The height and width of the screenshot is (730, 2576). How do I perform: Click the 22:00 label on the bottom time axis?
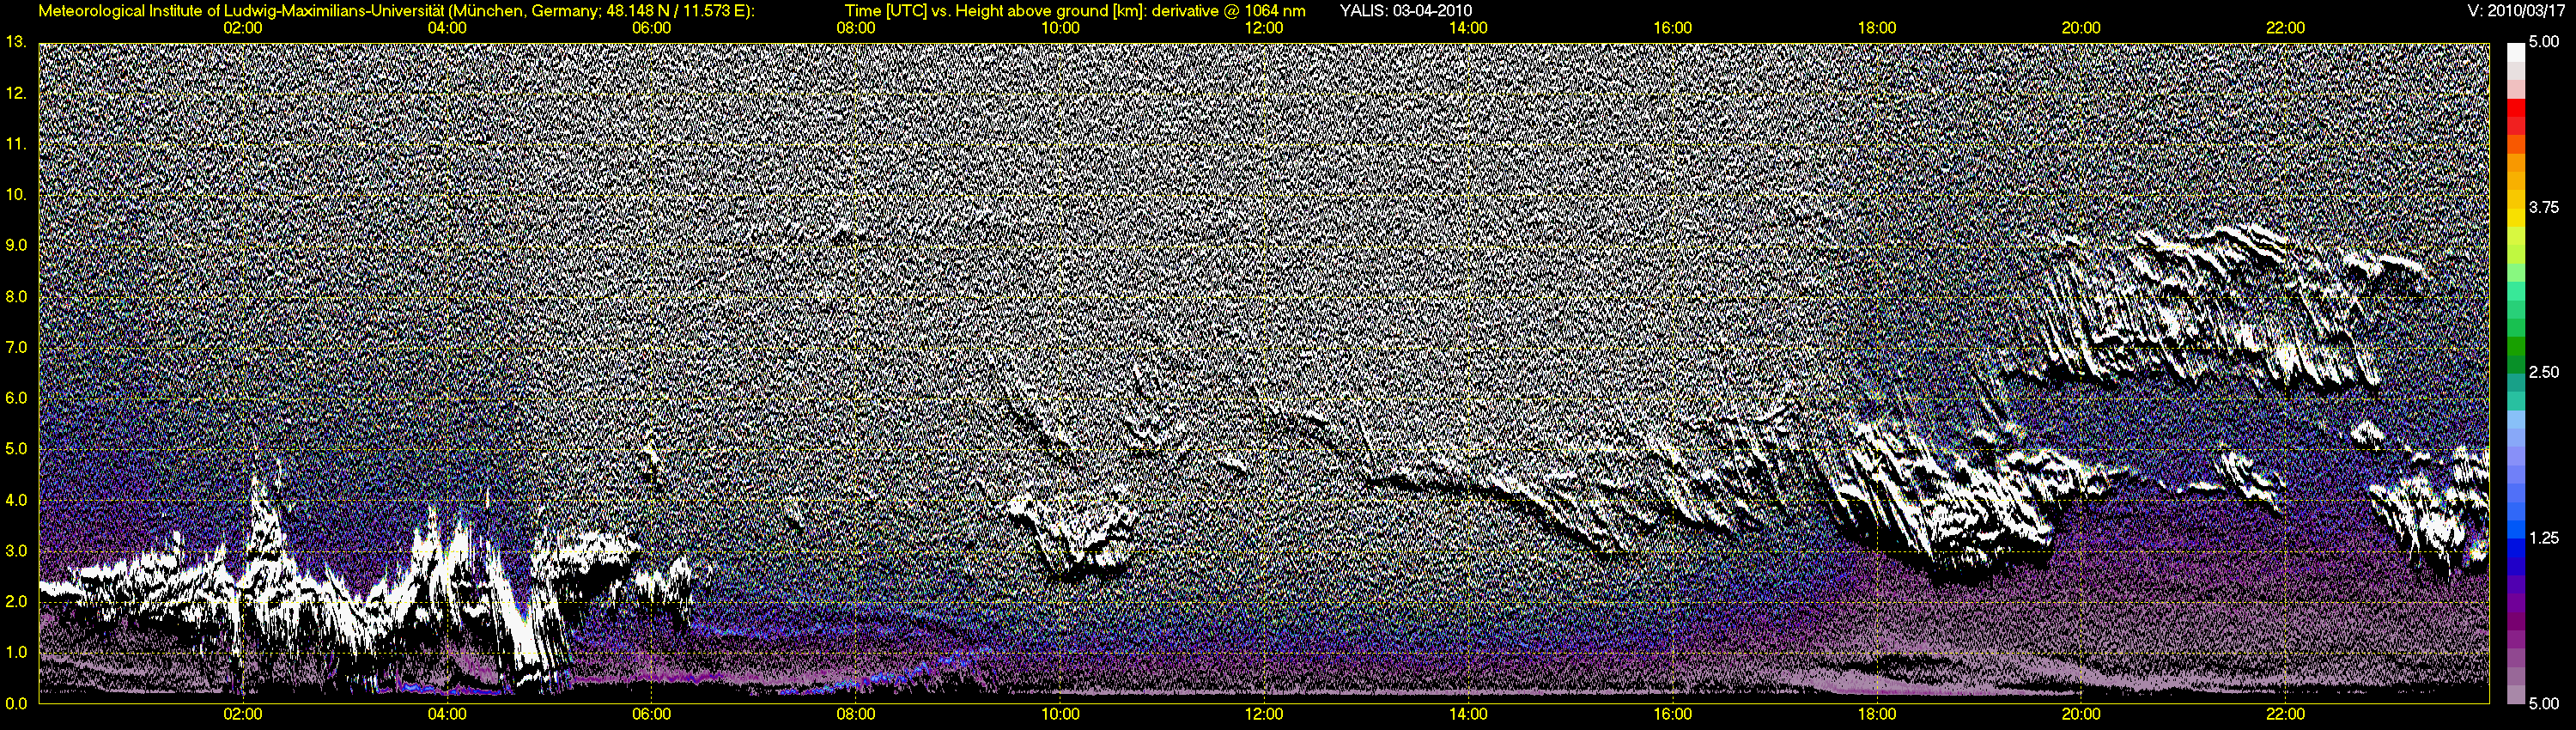click(x=2285, y=715)
